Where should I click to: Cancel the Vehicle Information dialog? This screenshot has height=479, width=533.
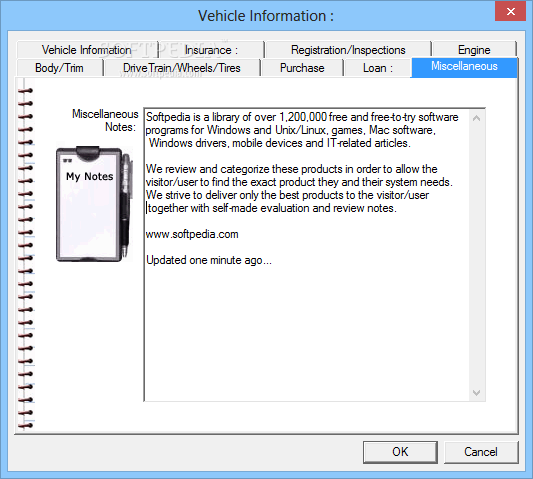tap(481, 452)
